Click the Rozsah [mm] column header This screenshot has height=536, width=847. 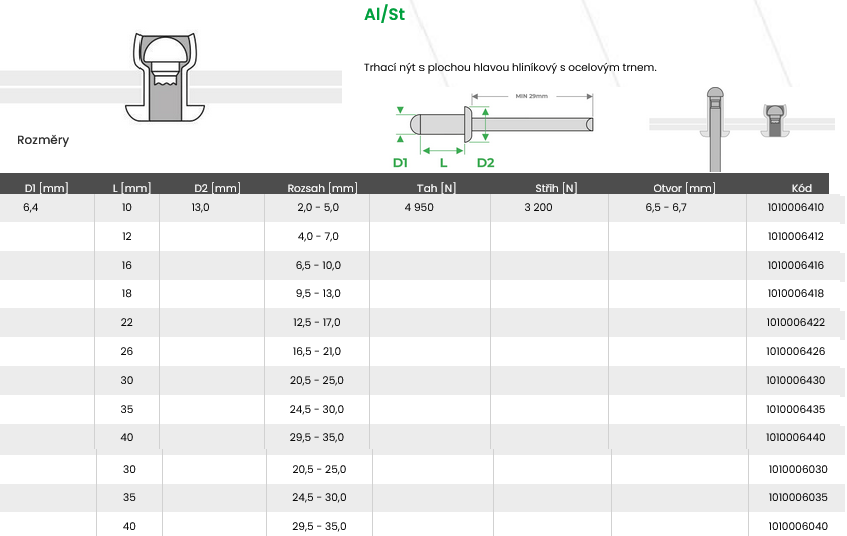322,188
